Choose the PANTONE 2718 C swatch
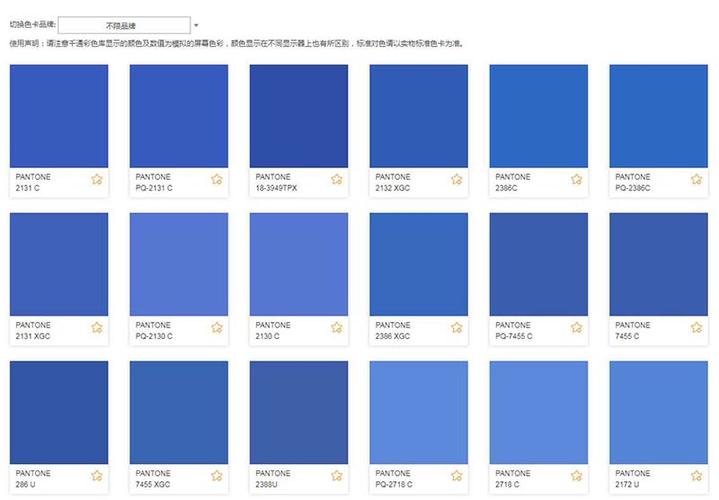This screenshot has width=719, height=500. coord(539,412)
